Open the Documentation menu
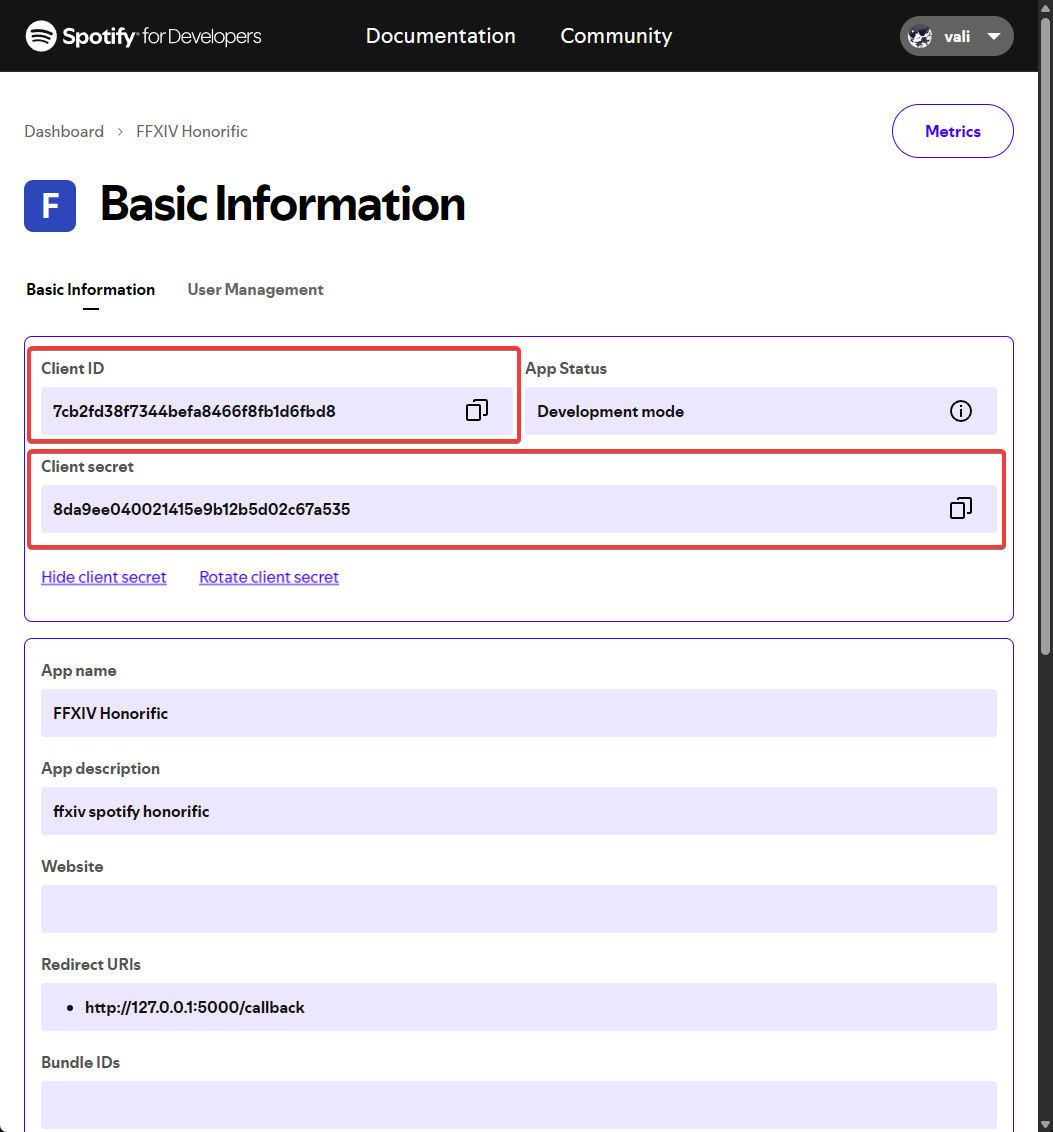The height and width of the screenshot is (1132, 1053). (440, 36)
